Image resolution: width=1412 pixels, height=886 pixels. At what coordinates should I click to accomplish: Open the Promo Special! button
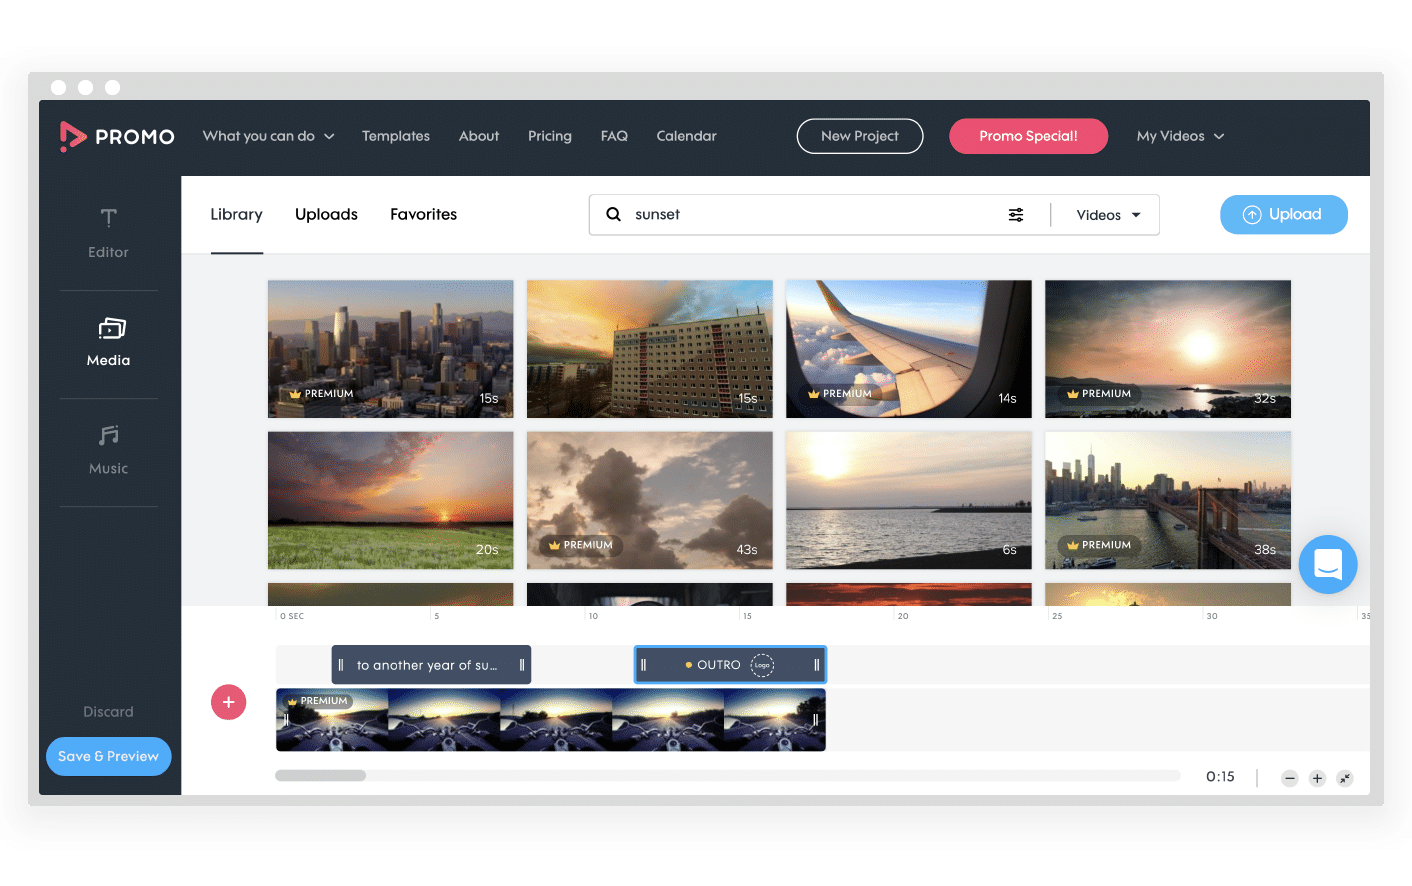pos(1028,136)
